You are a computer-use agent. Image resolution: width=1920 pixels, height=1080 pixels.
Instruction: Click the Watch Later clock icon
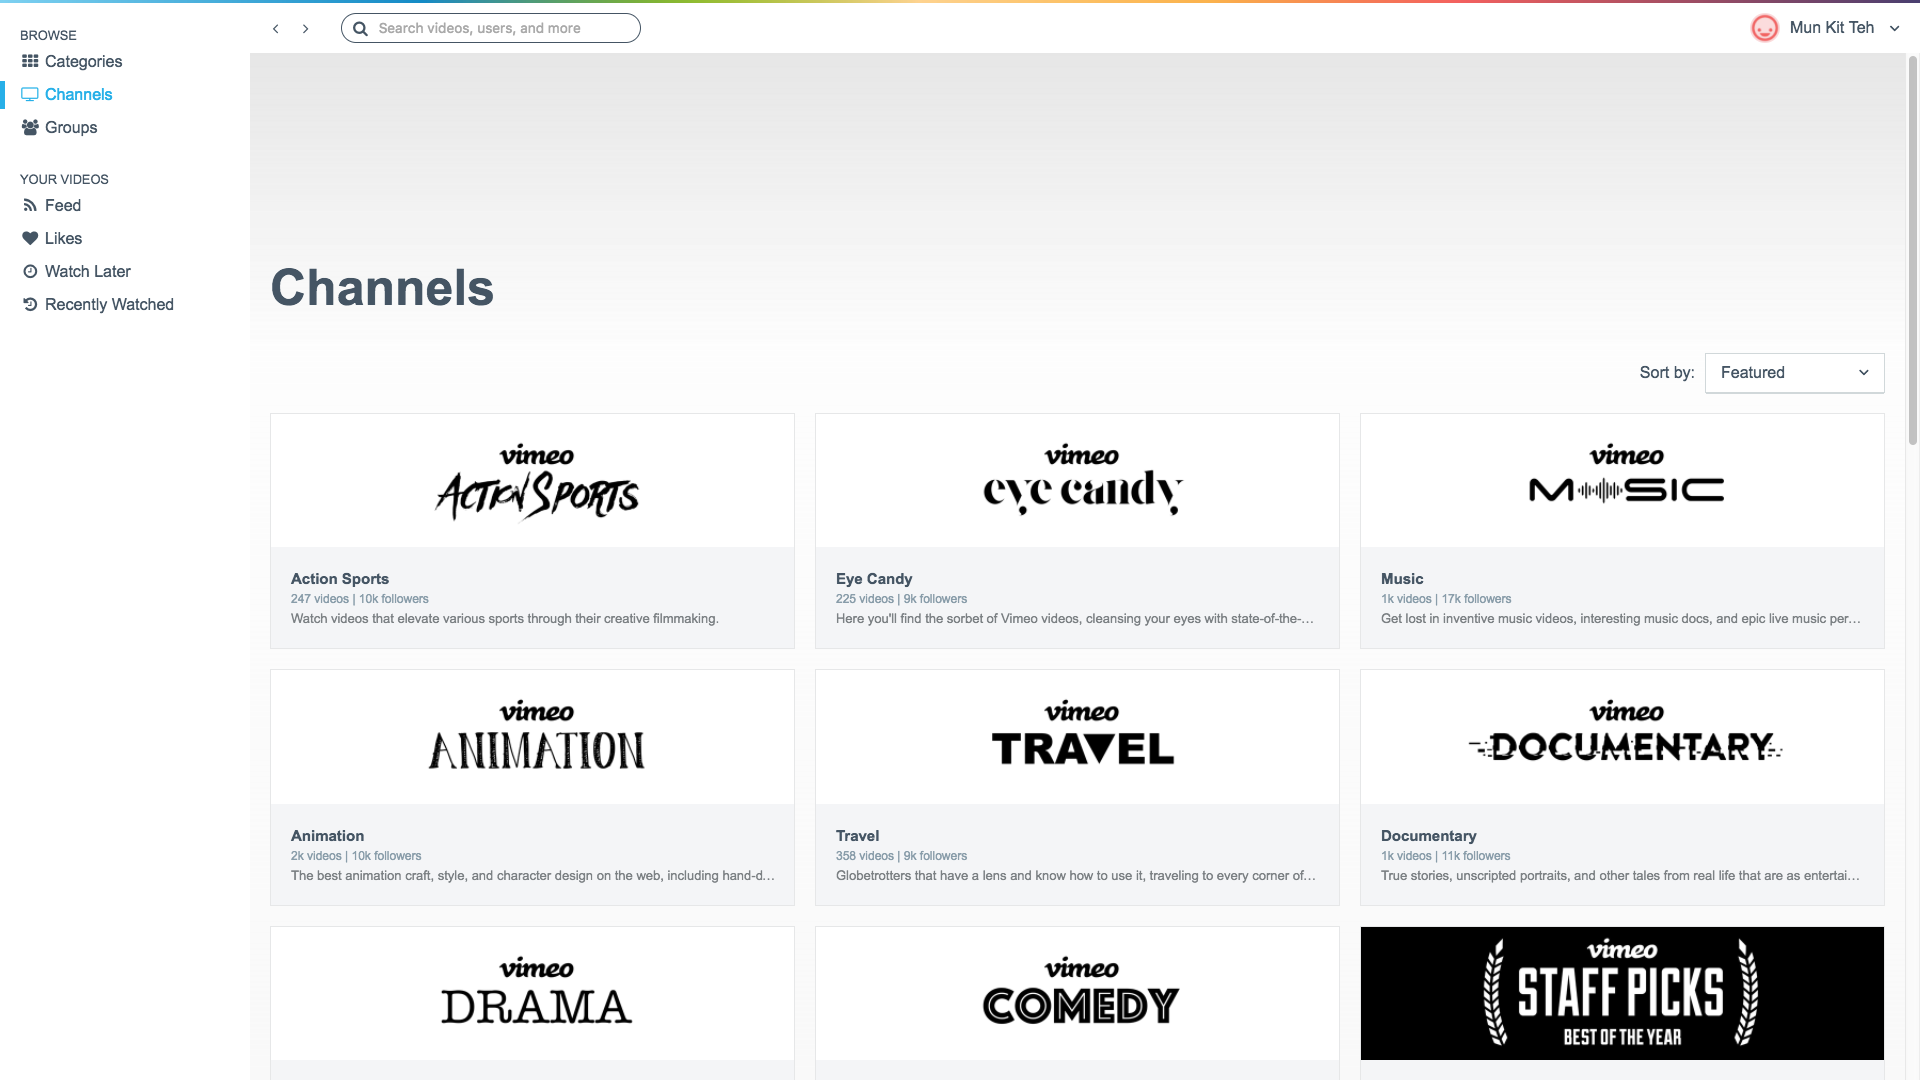[30, 271]
